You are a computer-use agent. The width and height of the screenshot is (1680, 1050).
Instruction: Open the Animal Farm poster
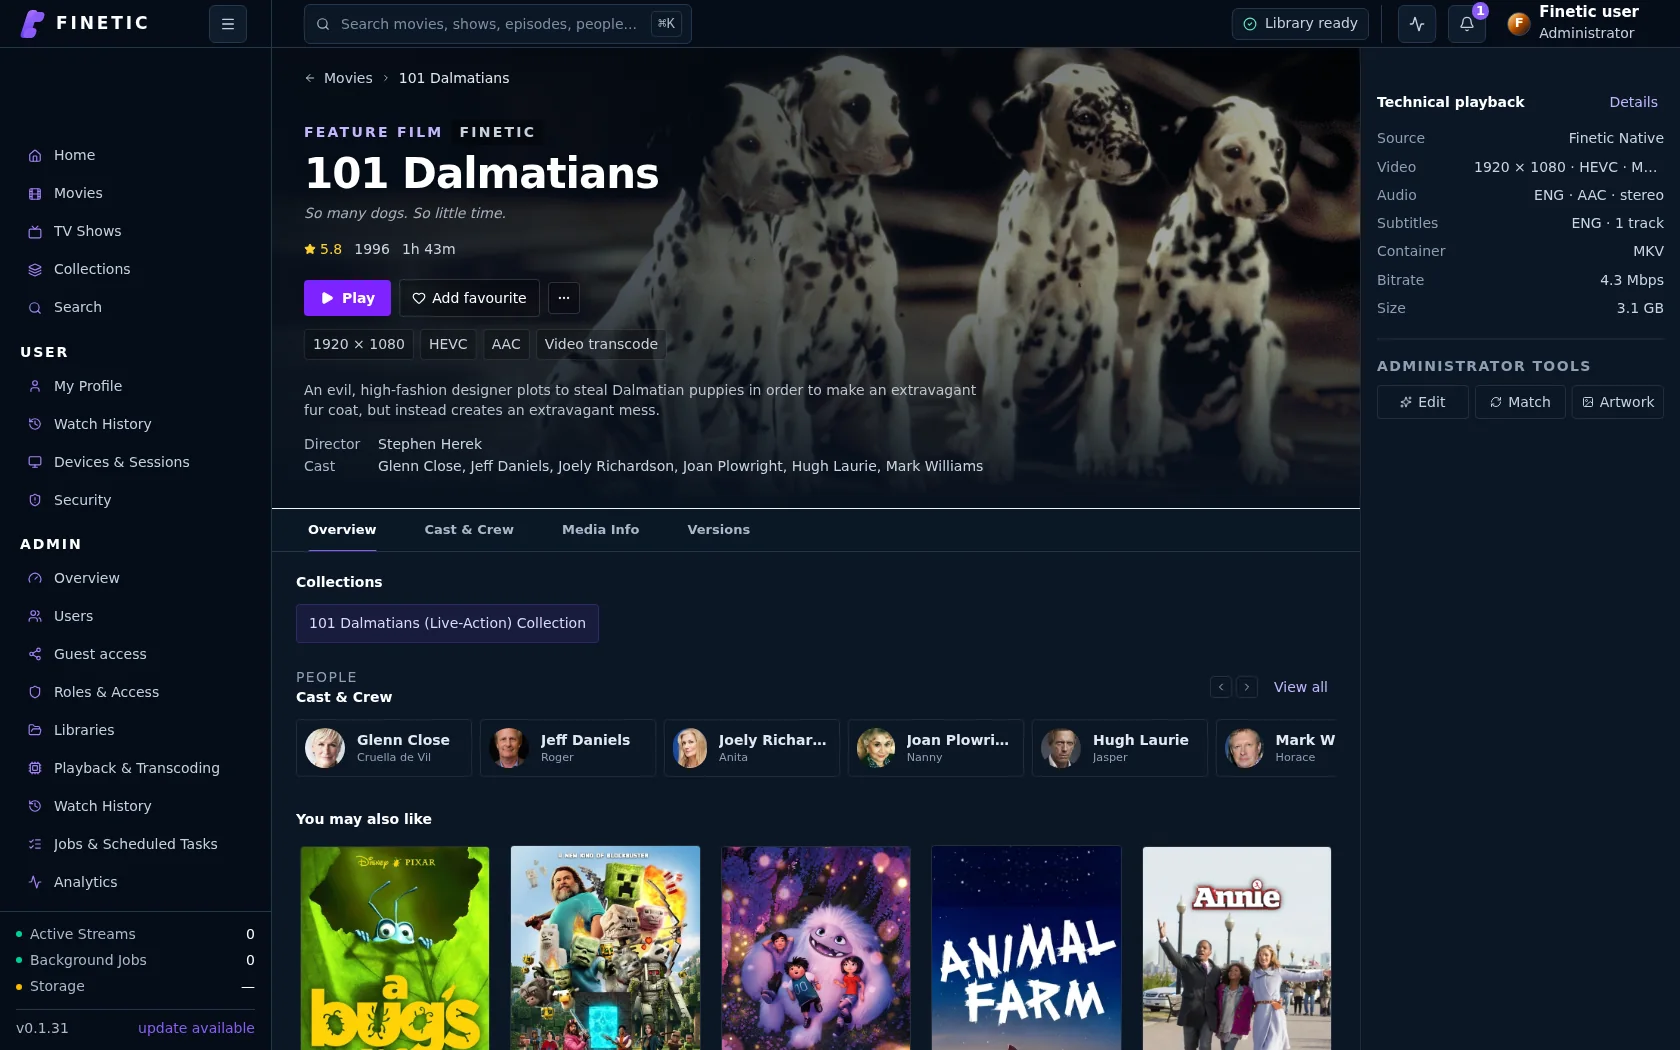pyautogui.click(x=1026, y=948)
